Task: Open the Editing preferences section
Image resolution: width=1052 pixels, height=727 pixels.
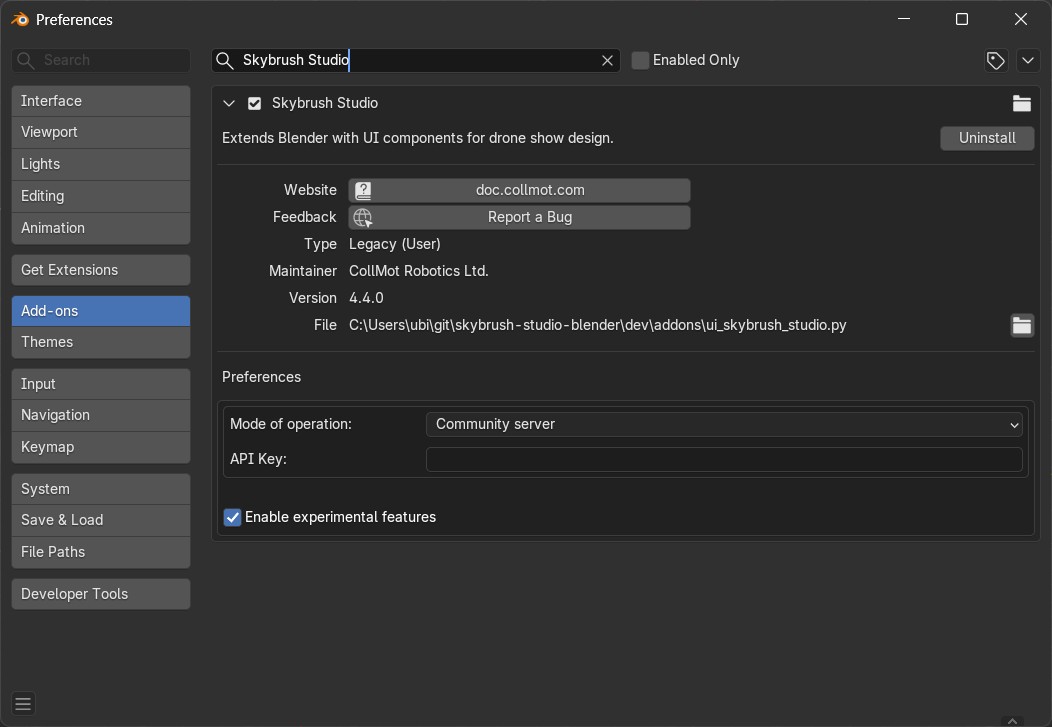Action: pyautogui.click(x=101, y=197)
